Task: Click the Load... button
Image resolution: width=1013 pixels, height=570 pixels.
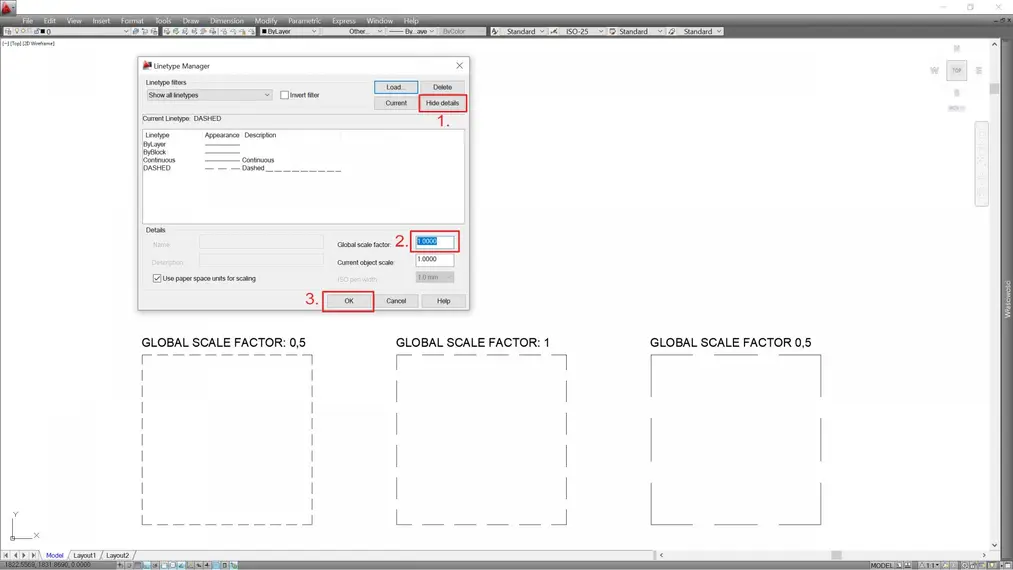Action: point(396,87)
